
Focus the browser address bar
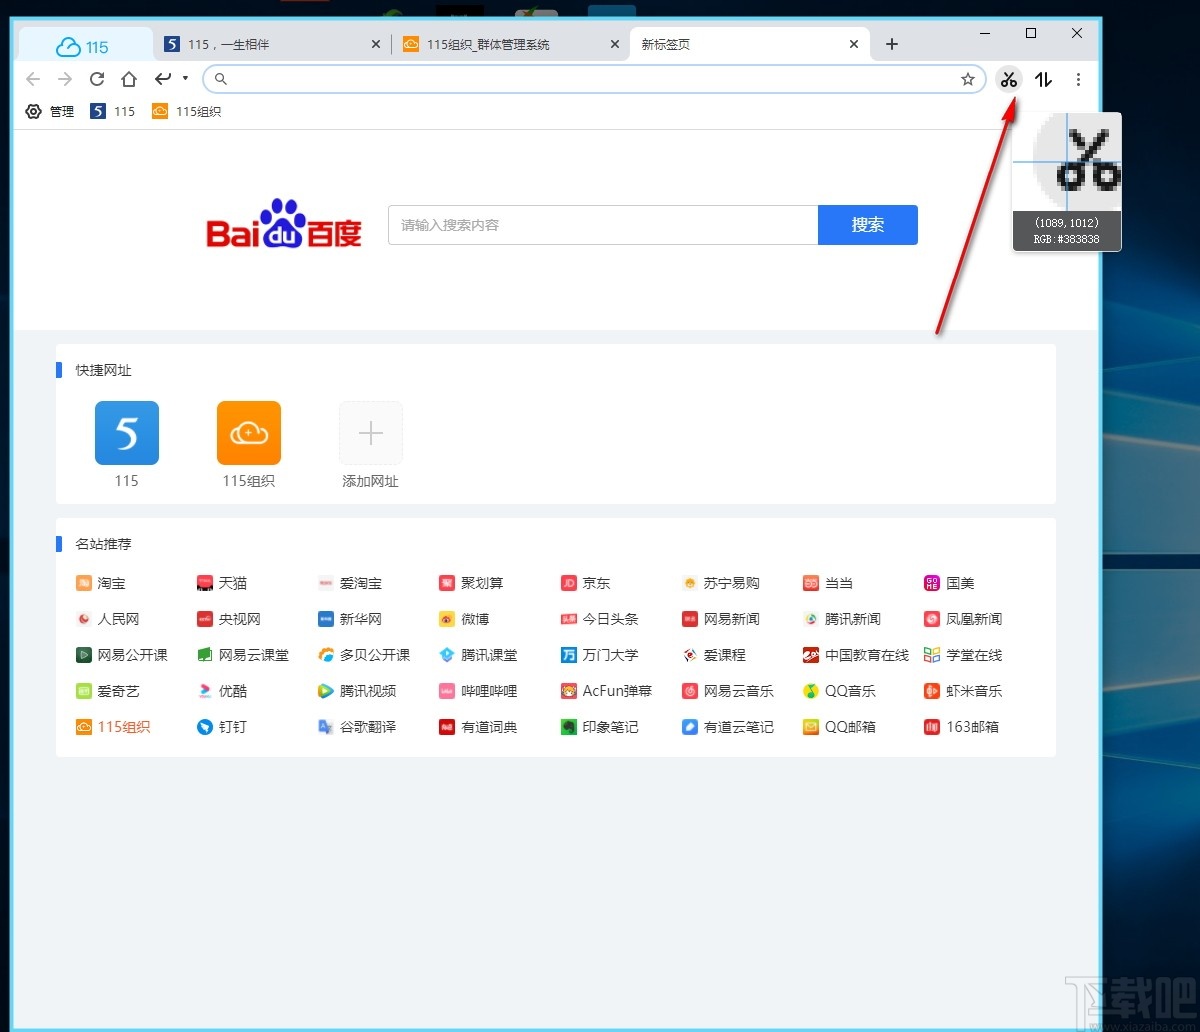pos(594,79)
